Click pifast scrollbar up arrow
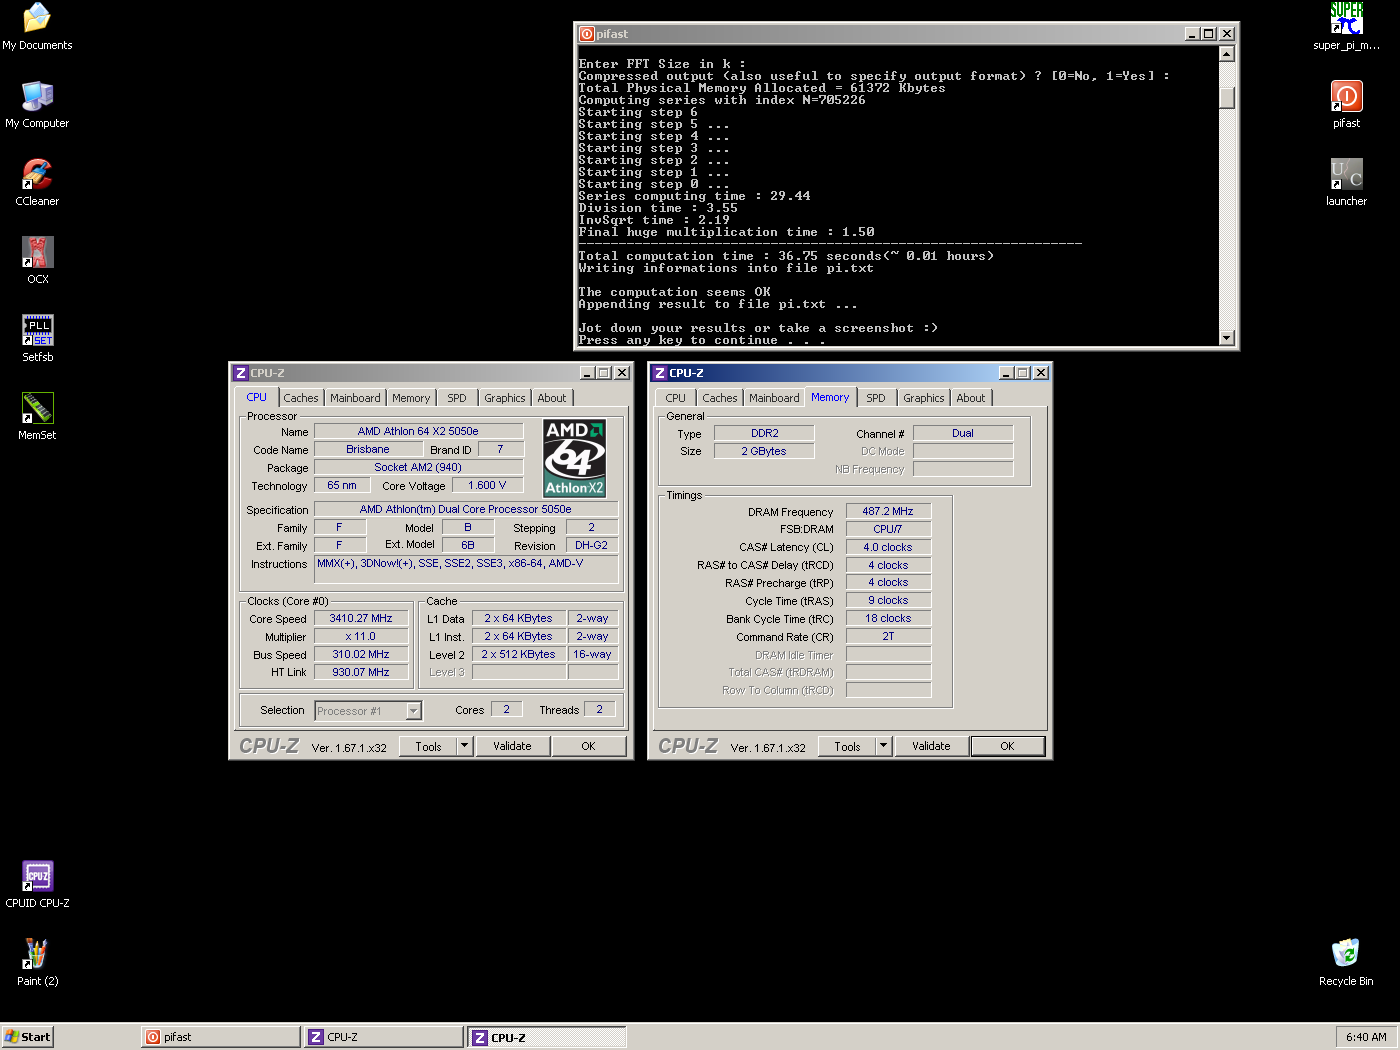Screen dimensions: 1400x1050 pos(1227,54)
